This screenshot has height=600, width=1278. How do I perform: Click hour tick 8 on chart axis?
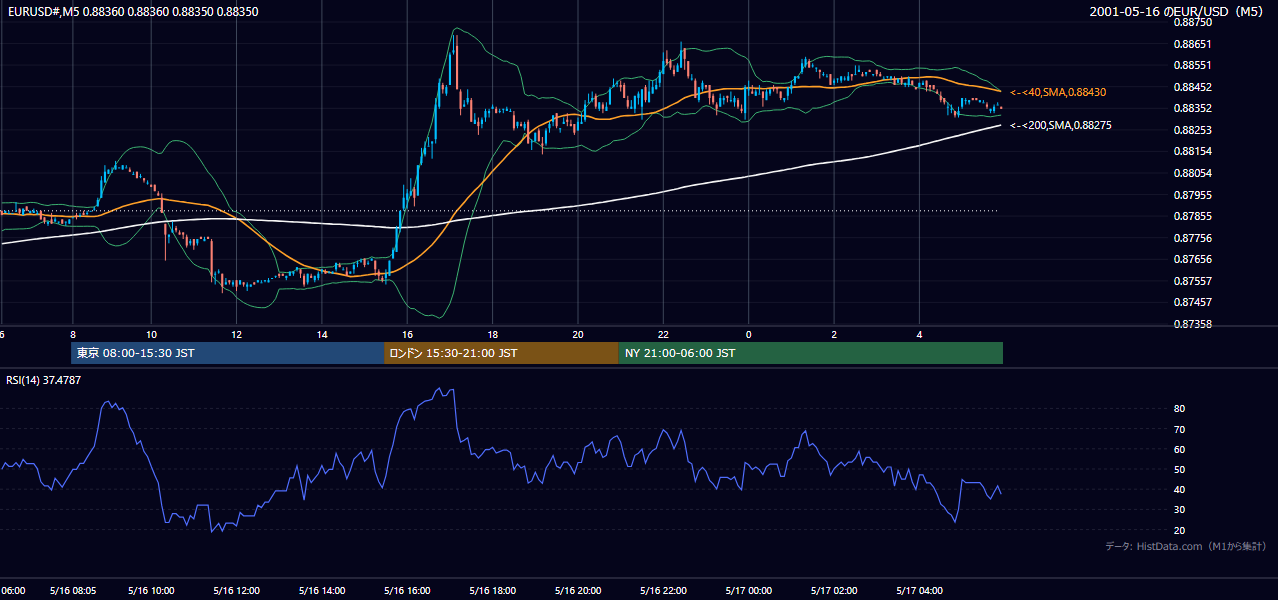coord(72,335)
